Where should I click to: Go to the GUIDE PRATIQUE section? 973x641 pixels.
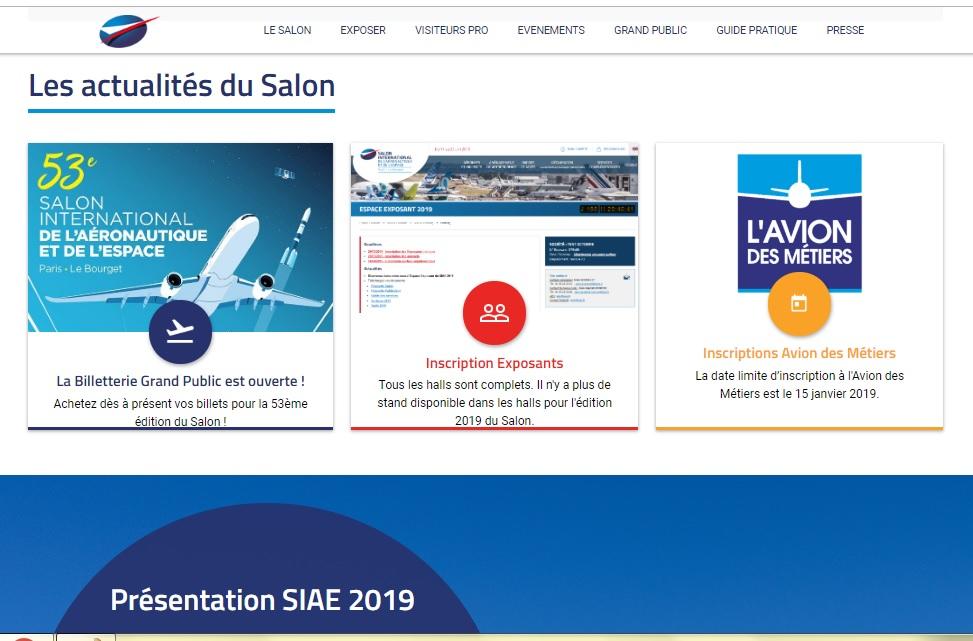757,30
